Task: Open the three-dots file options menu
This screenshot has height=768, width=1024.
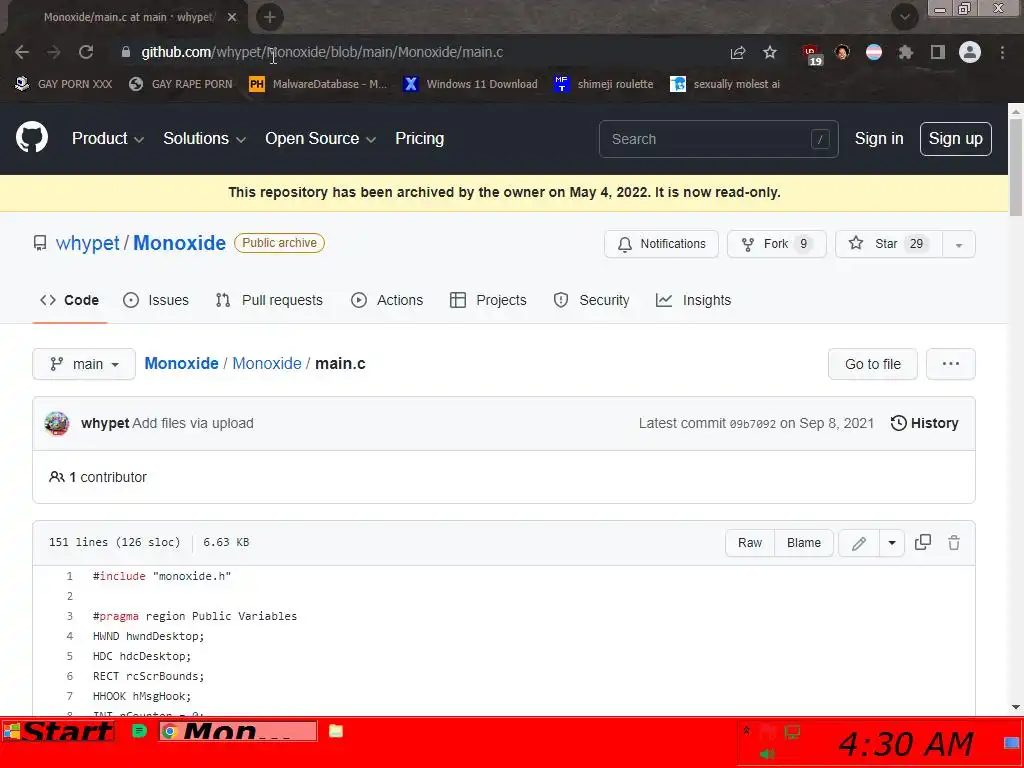Action: (950, 364)
